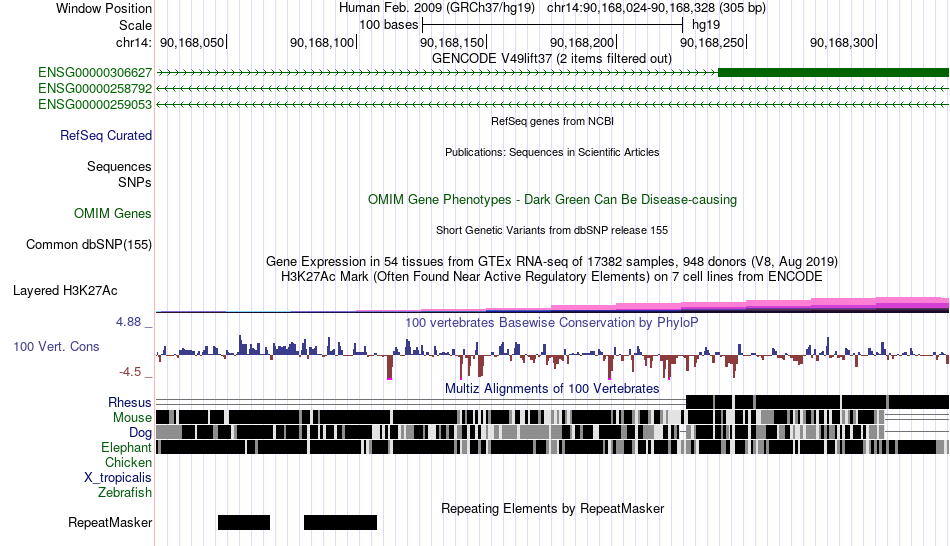Click the left RepeatMasker black element
The image size is (950, 546).
click(244, 522)
